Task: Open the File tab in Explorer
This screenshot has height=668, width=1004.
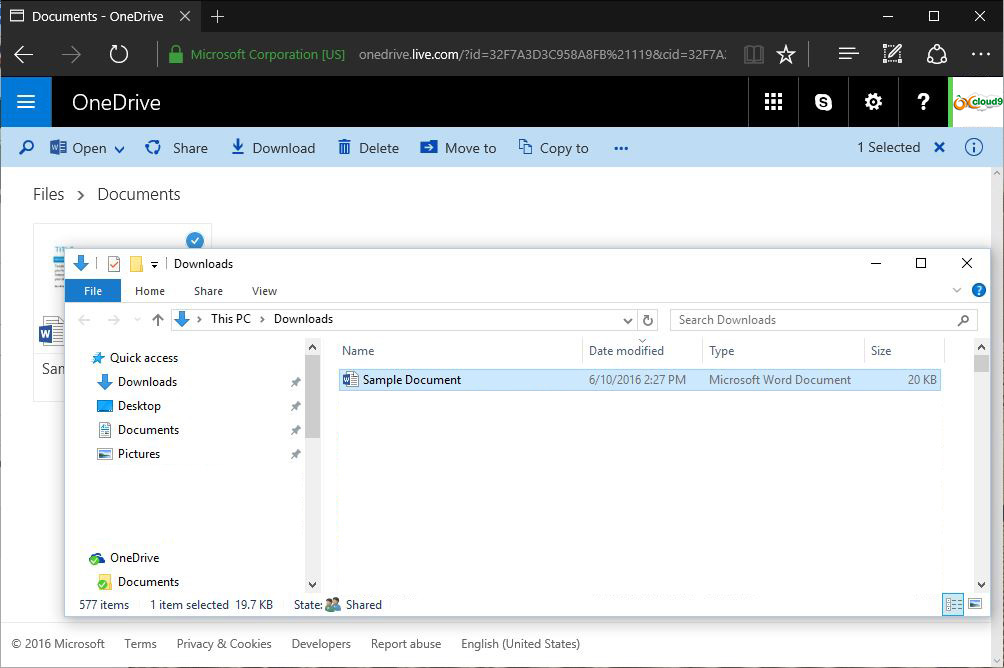Action: click(93, 291)
